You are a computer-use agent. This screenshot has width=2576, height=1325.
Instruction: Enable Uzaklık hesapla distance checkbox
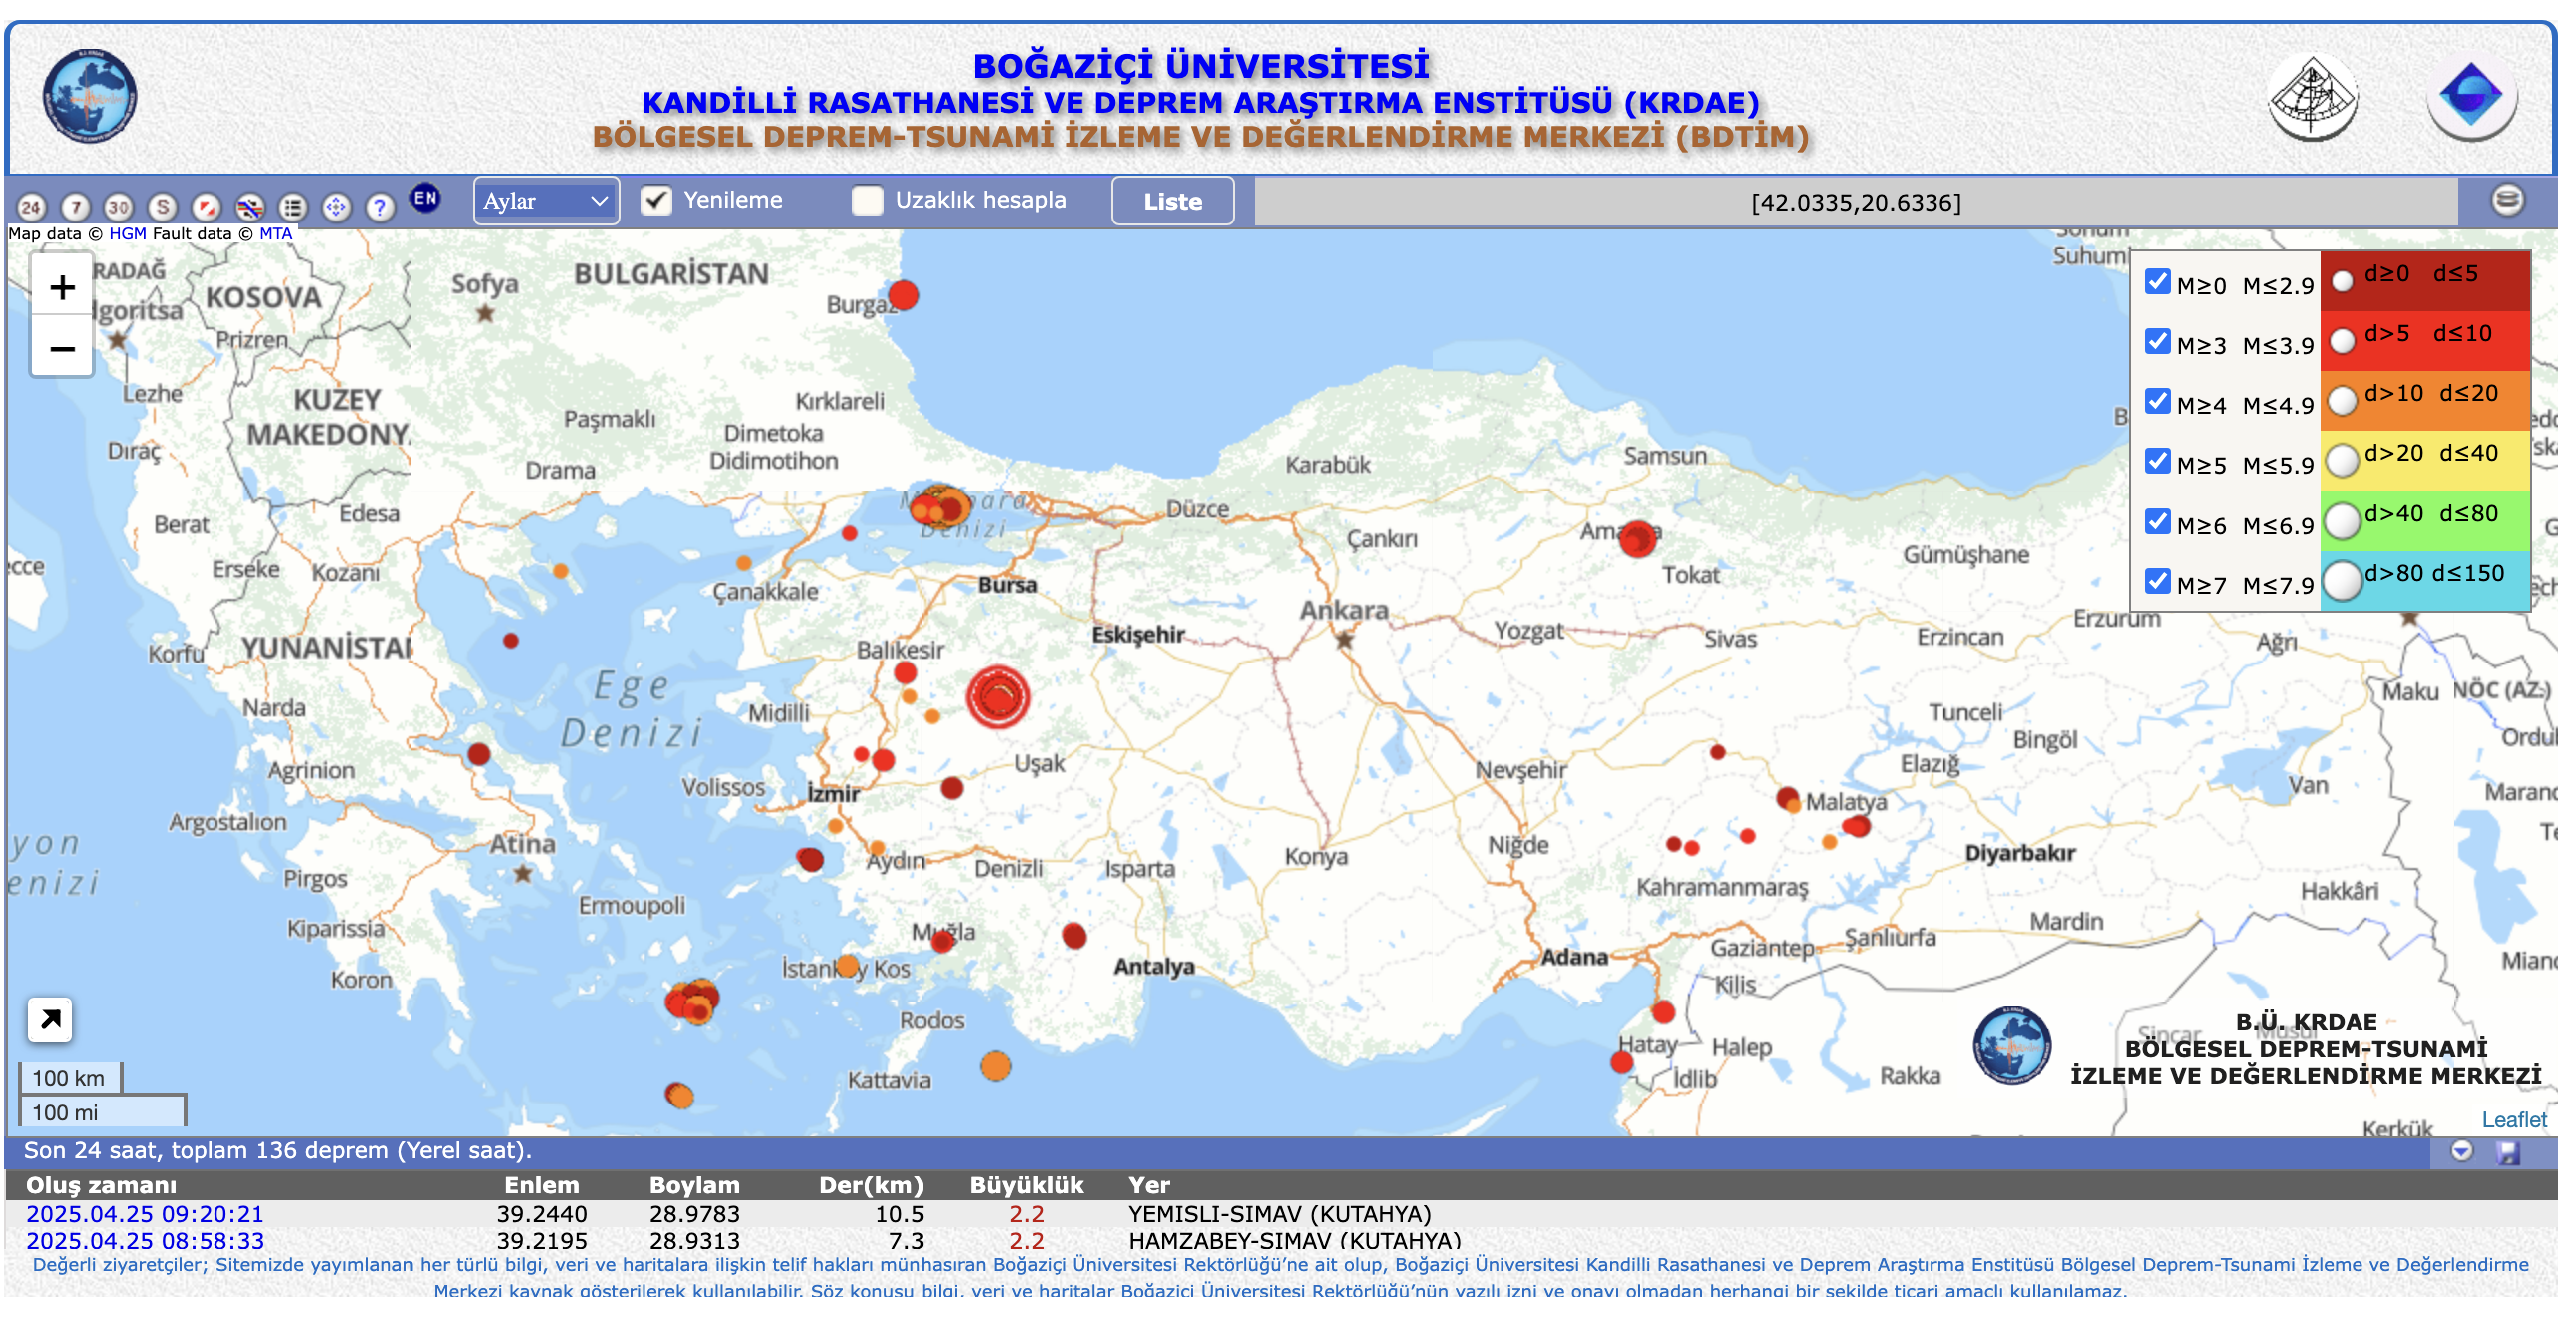tap(868, 200)
